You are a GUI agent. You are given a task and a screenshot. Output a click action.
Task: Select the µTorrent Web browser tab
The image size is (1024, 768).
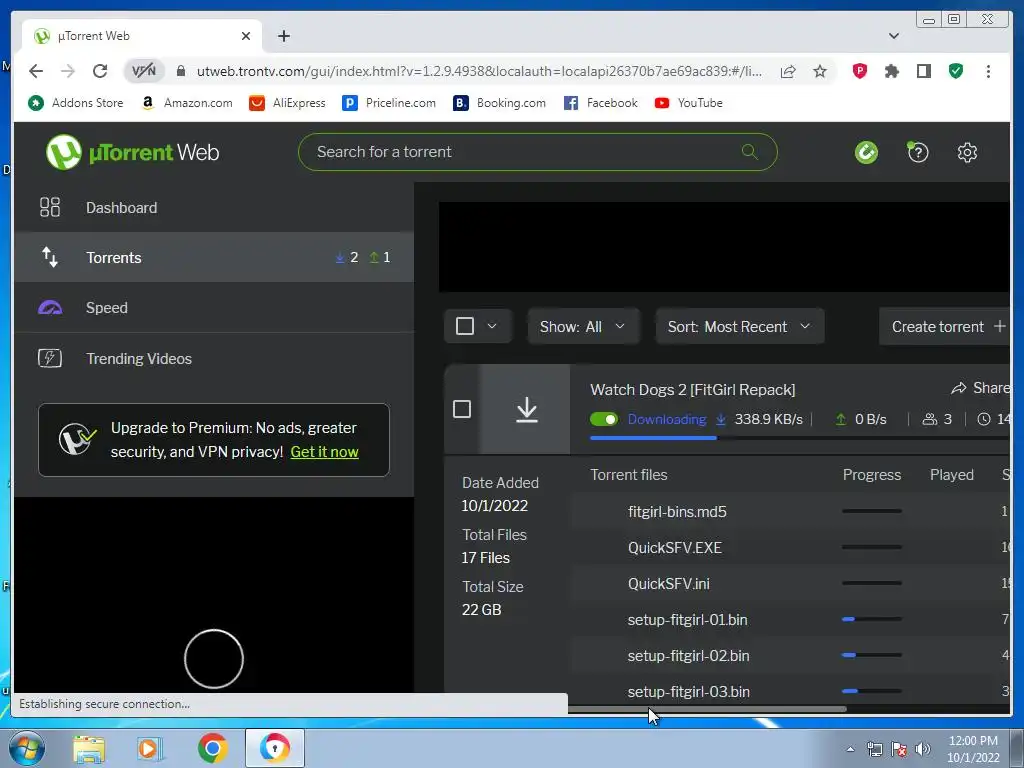[x=142, y=36]
